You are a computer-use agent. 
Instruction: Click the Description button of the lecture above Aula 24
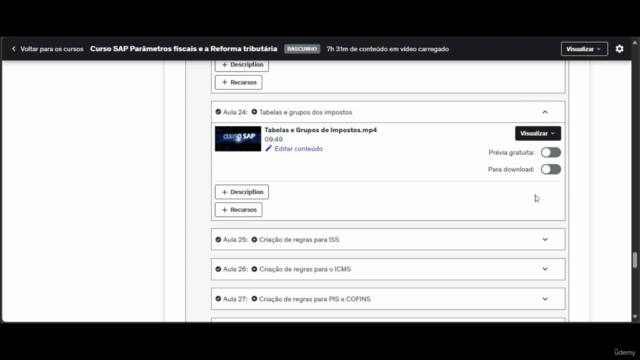coord(242,65)
